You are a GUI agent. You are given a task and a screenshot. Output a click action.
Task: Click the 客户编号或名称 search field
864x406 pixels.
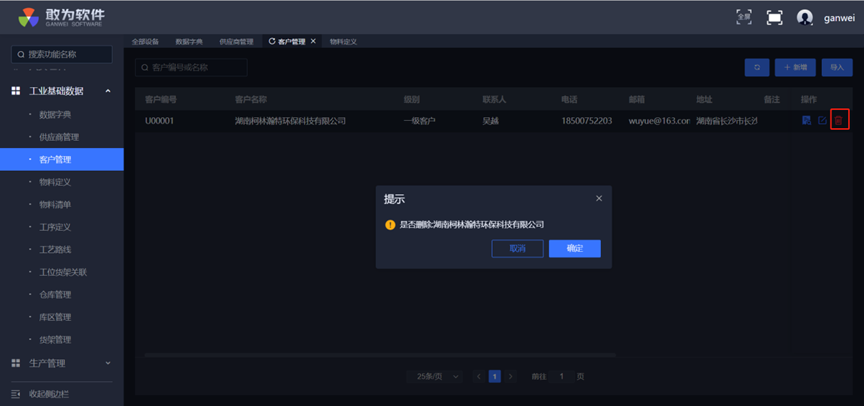pos(190,67)
